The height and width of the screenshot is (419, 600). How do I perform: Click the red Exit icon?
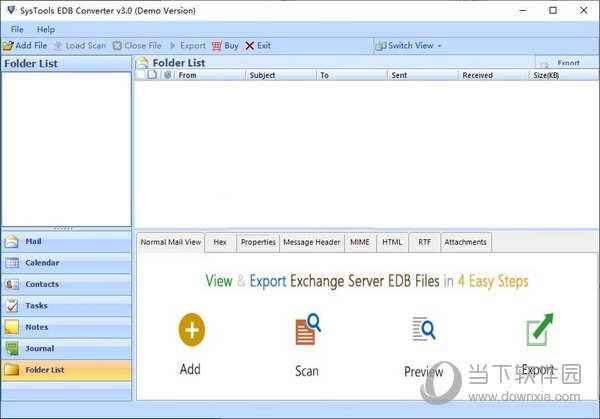249,46
